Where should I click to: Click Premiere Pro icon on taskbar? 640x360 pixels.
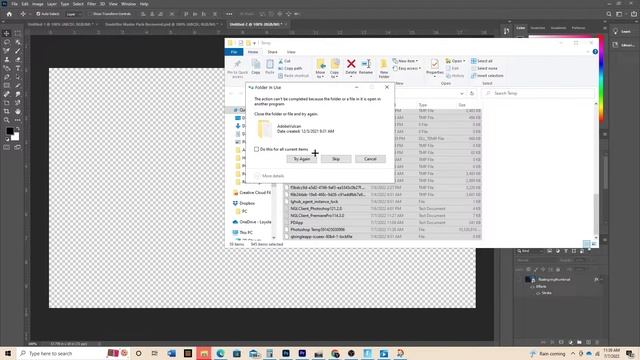tap(302, 353)
